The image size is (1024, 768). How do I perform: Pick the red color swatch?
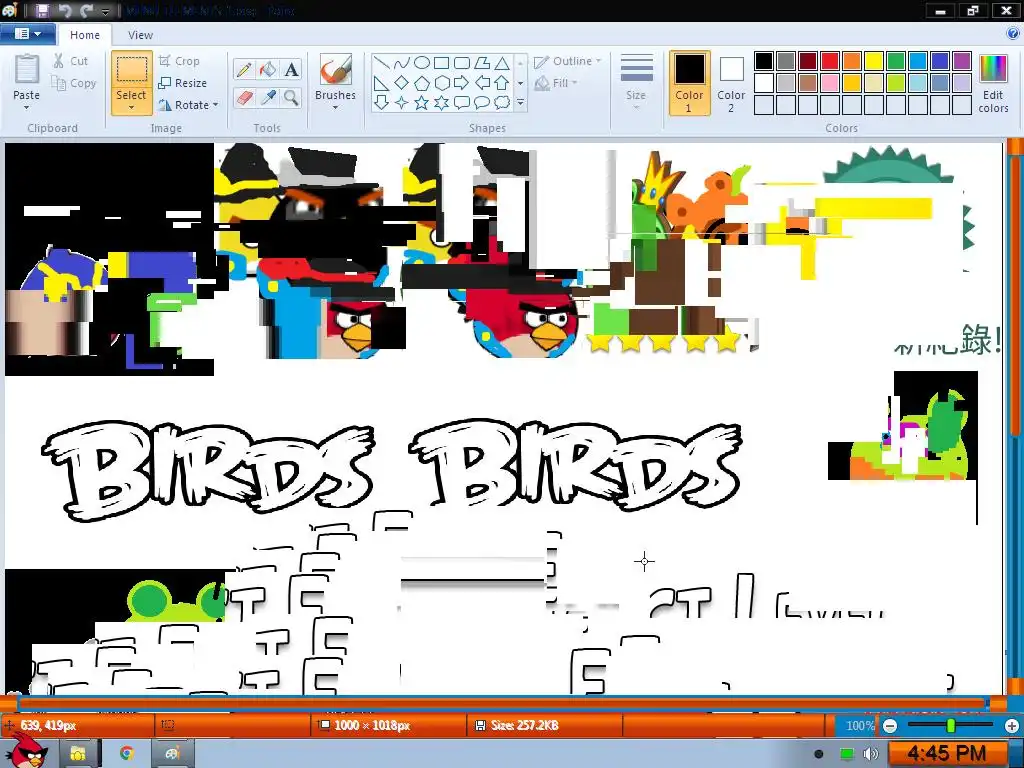(829, 61)
